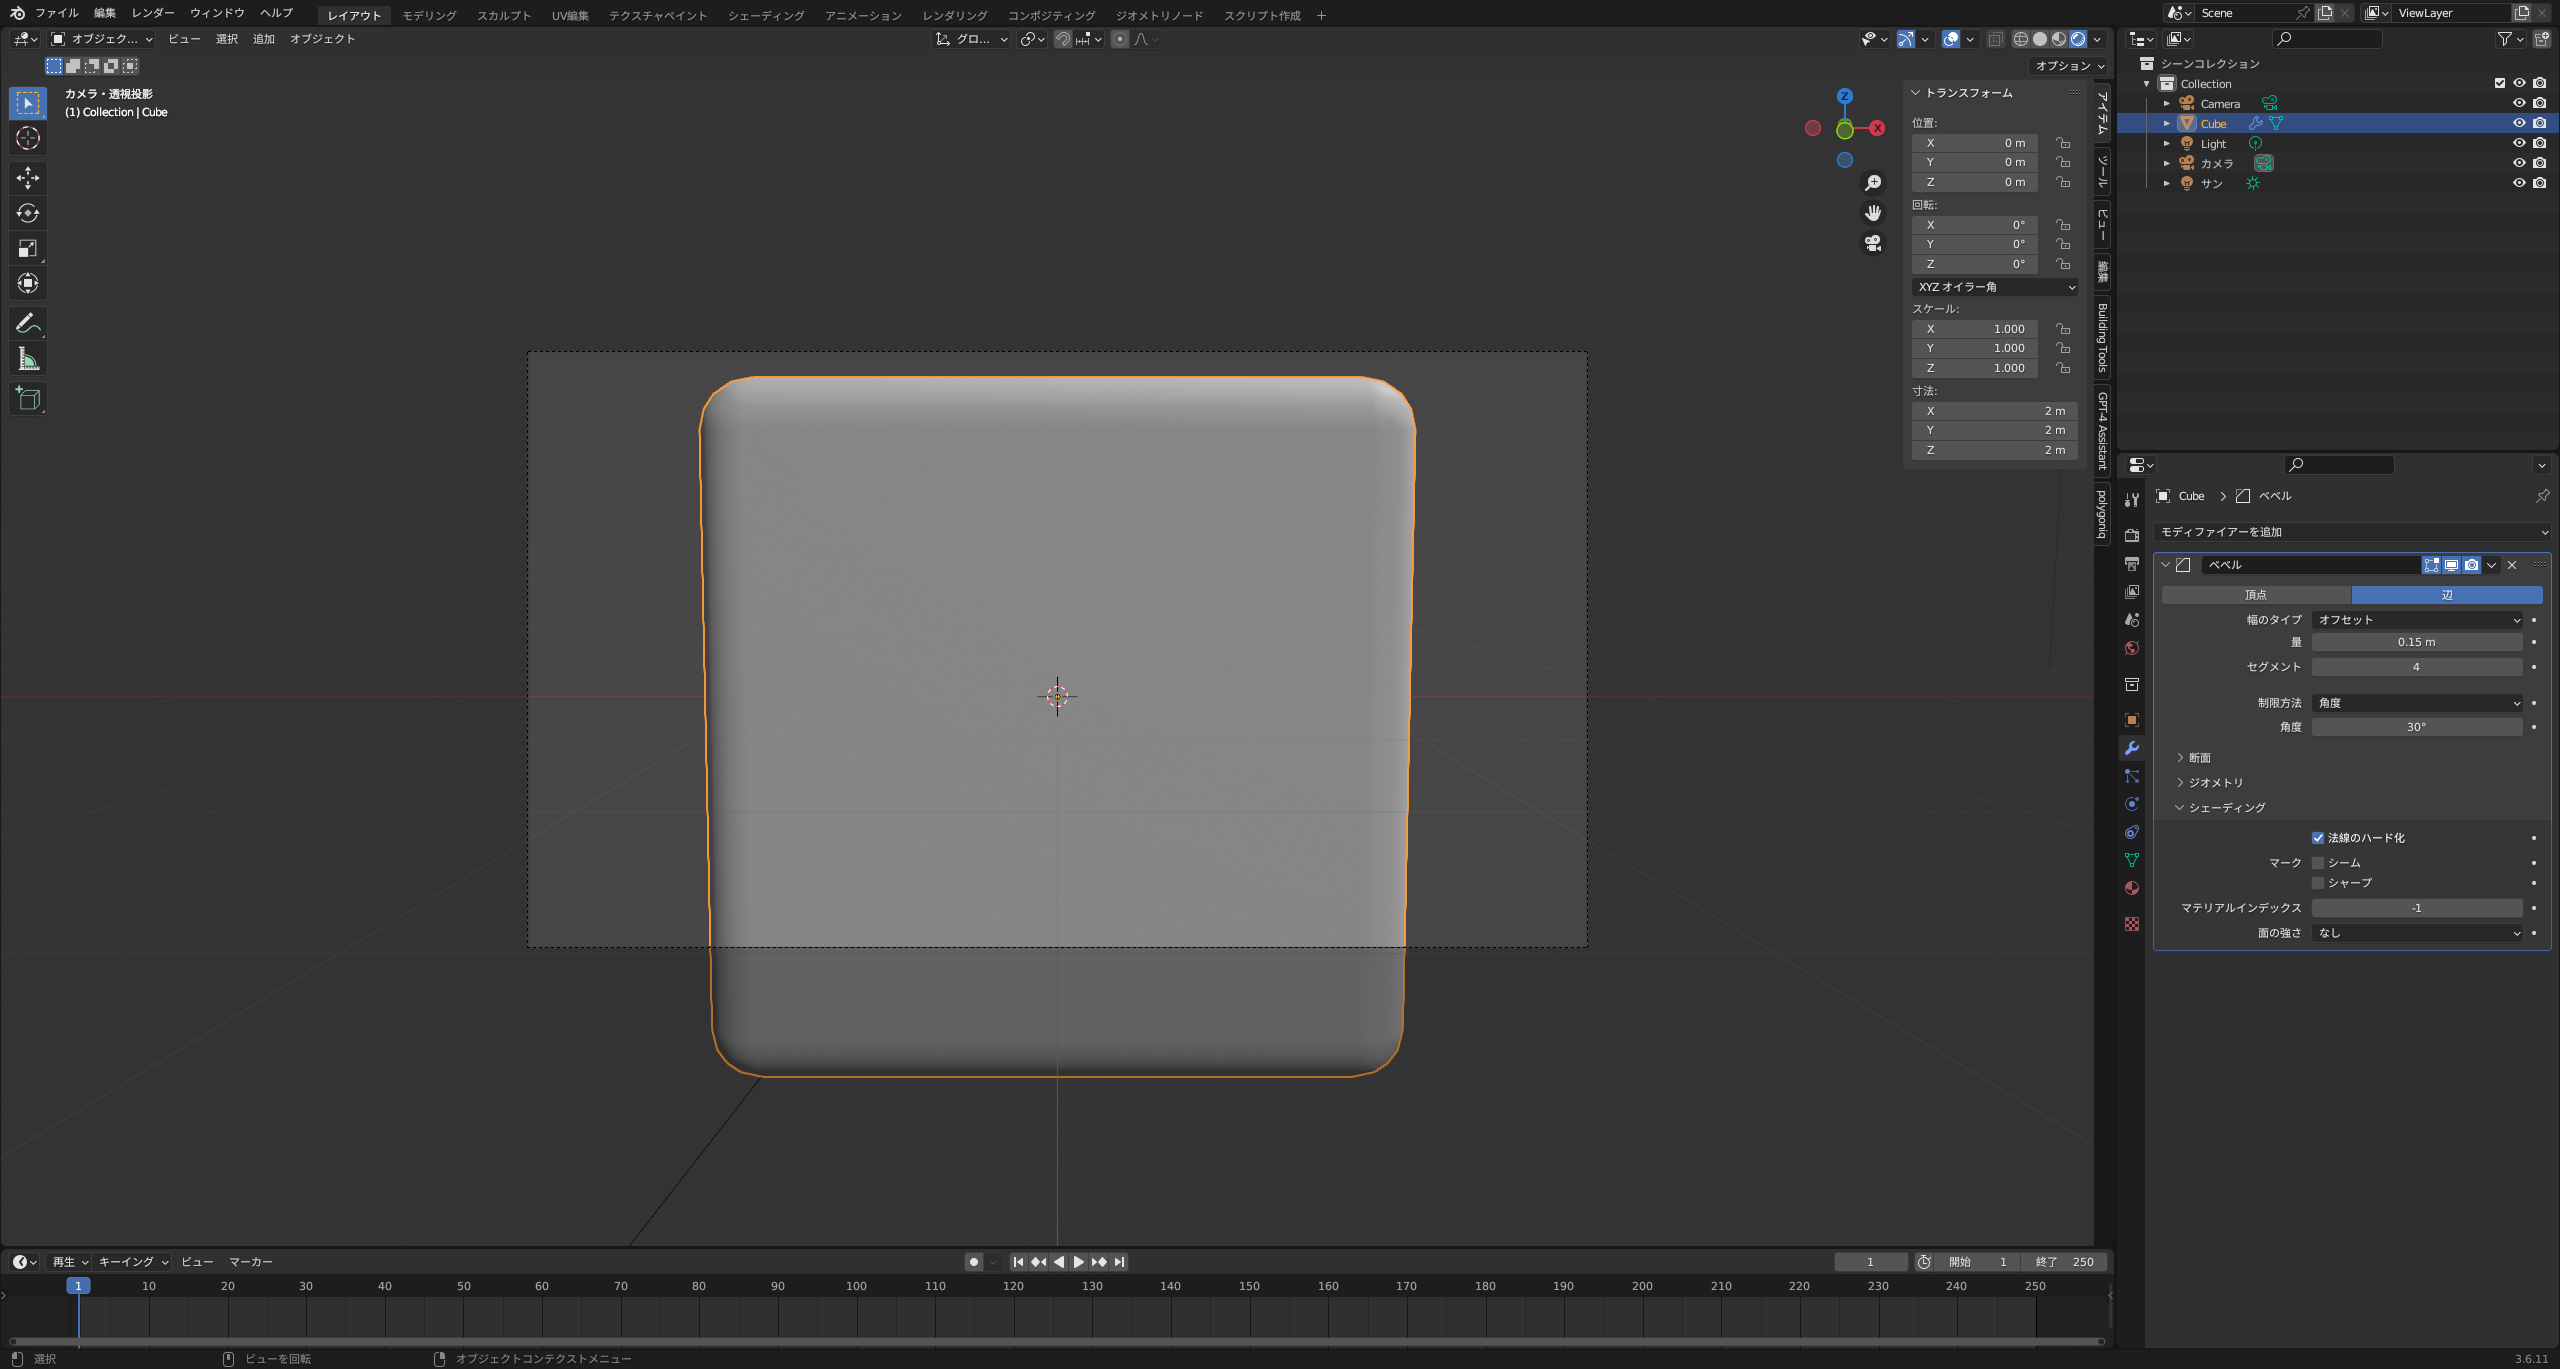The image size is (2560, 1369).
Task: Open the Material properties tab icon
Action: [x=2131, y=888]
